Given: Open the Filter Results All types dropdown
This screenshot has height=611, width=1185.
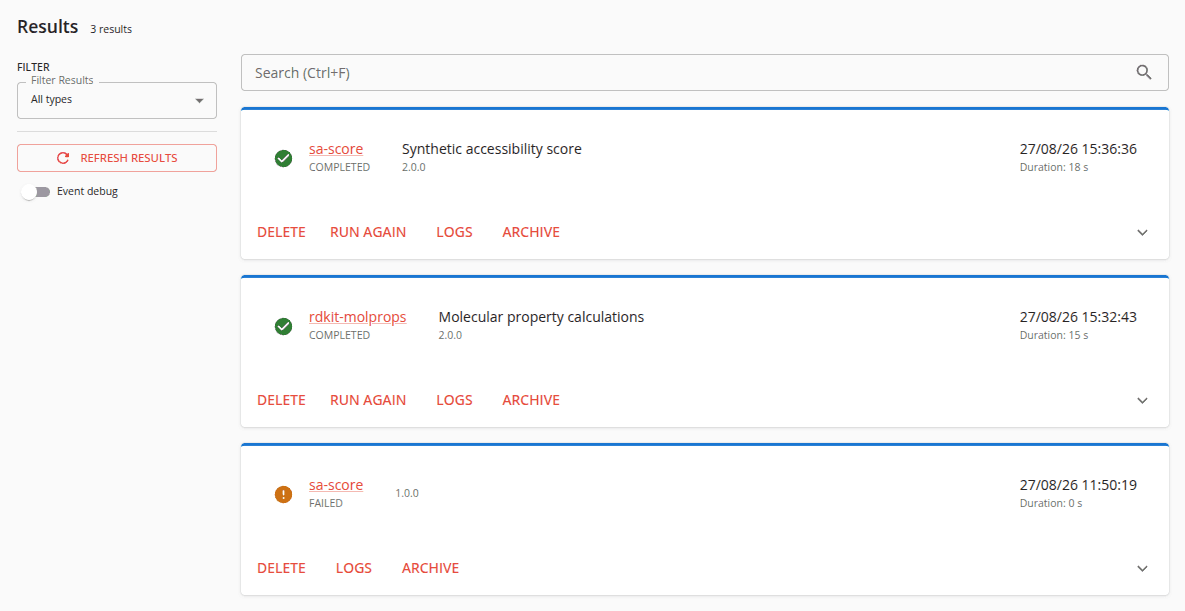Looking at the screenshot, I should (x=117, y=100).
